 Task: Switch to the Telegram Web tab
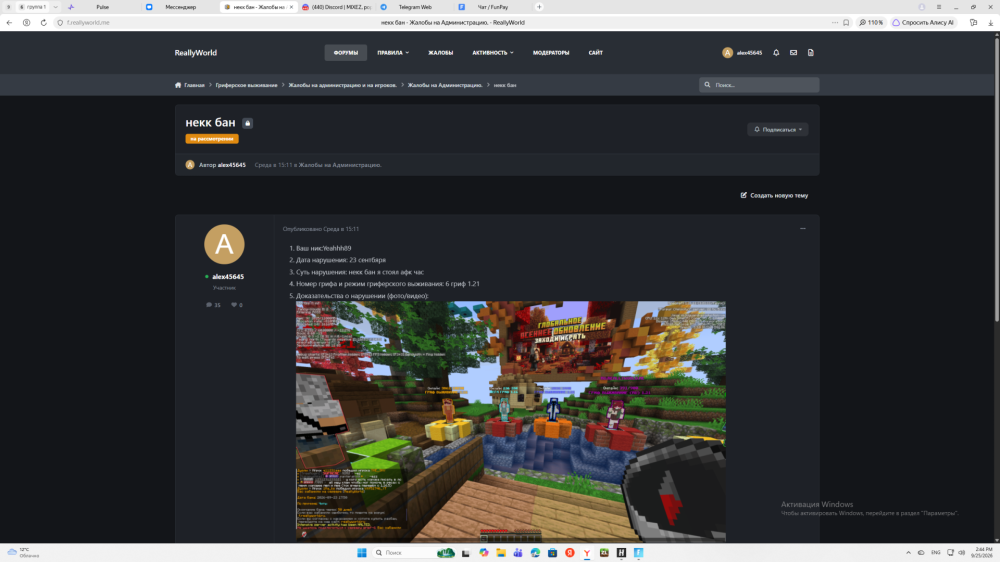[415, 7]
